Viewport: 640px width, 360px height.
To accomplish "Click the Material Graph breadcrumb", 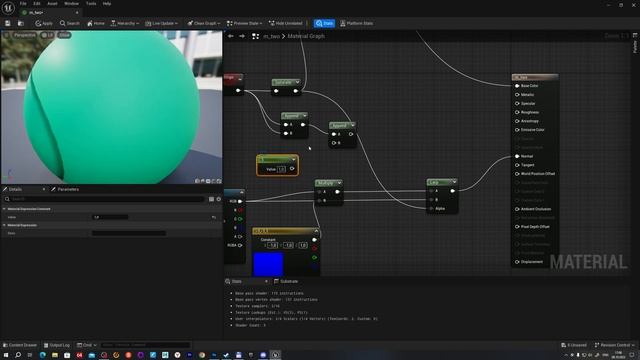I will pos(306,36).
